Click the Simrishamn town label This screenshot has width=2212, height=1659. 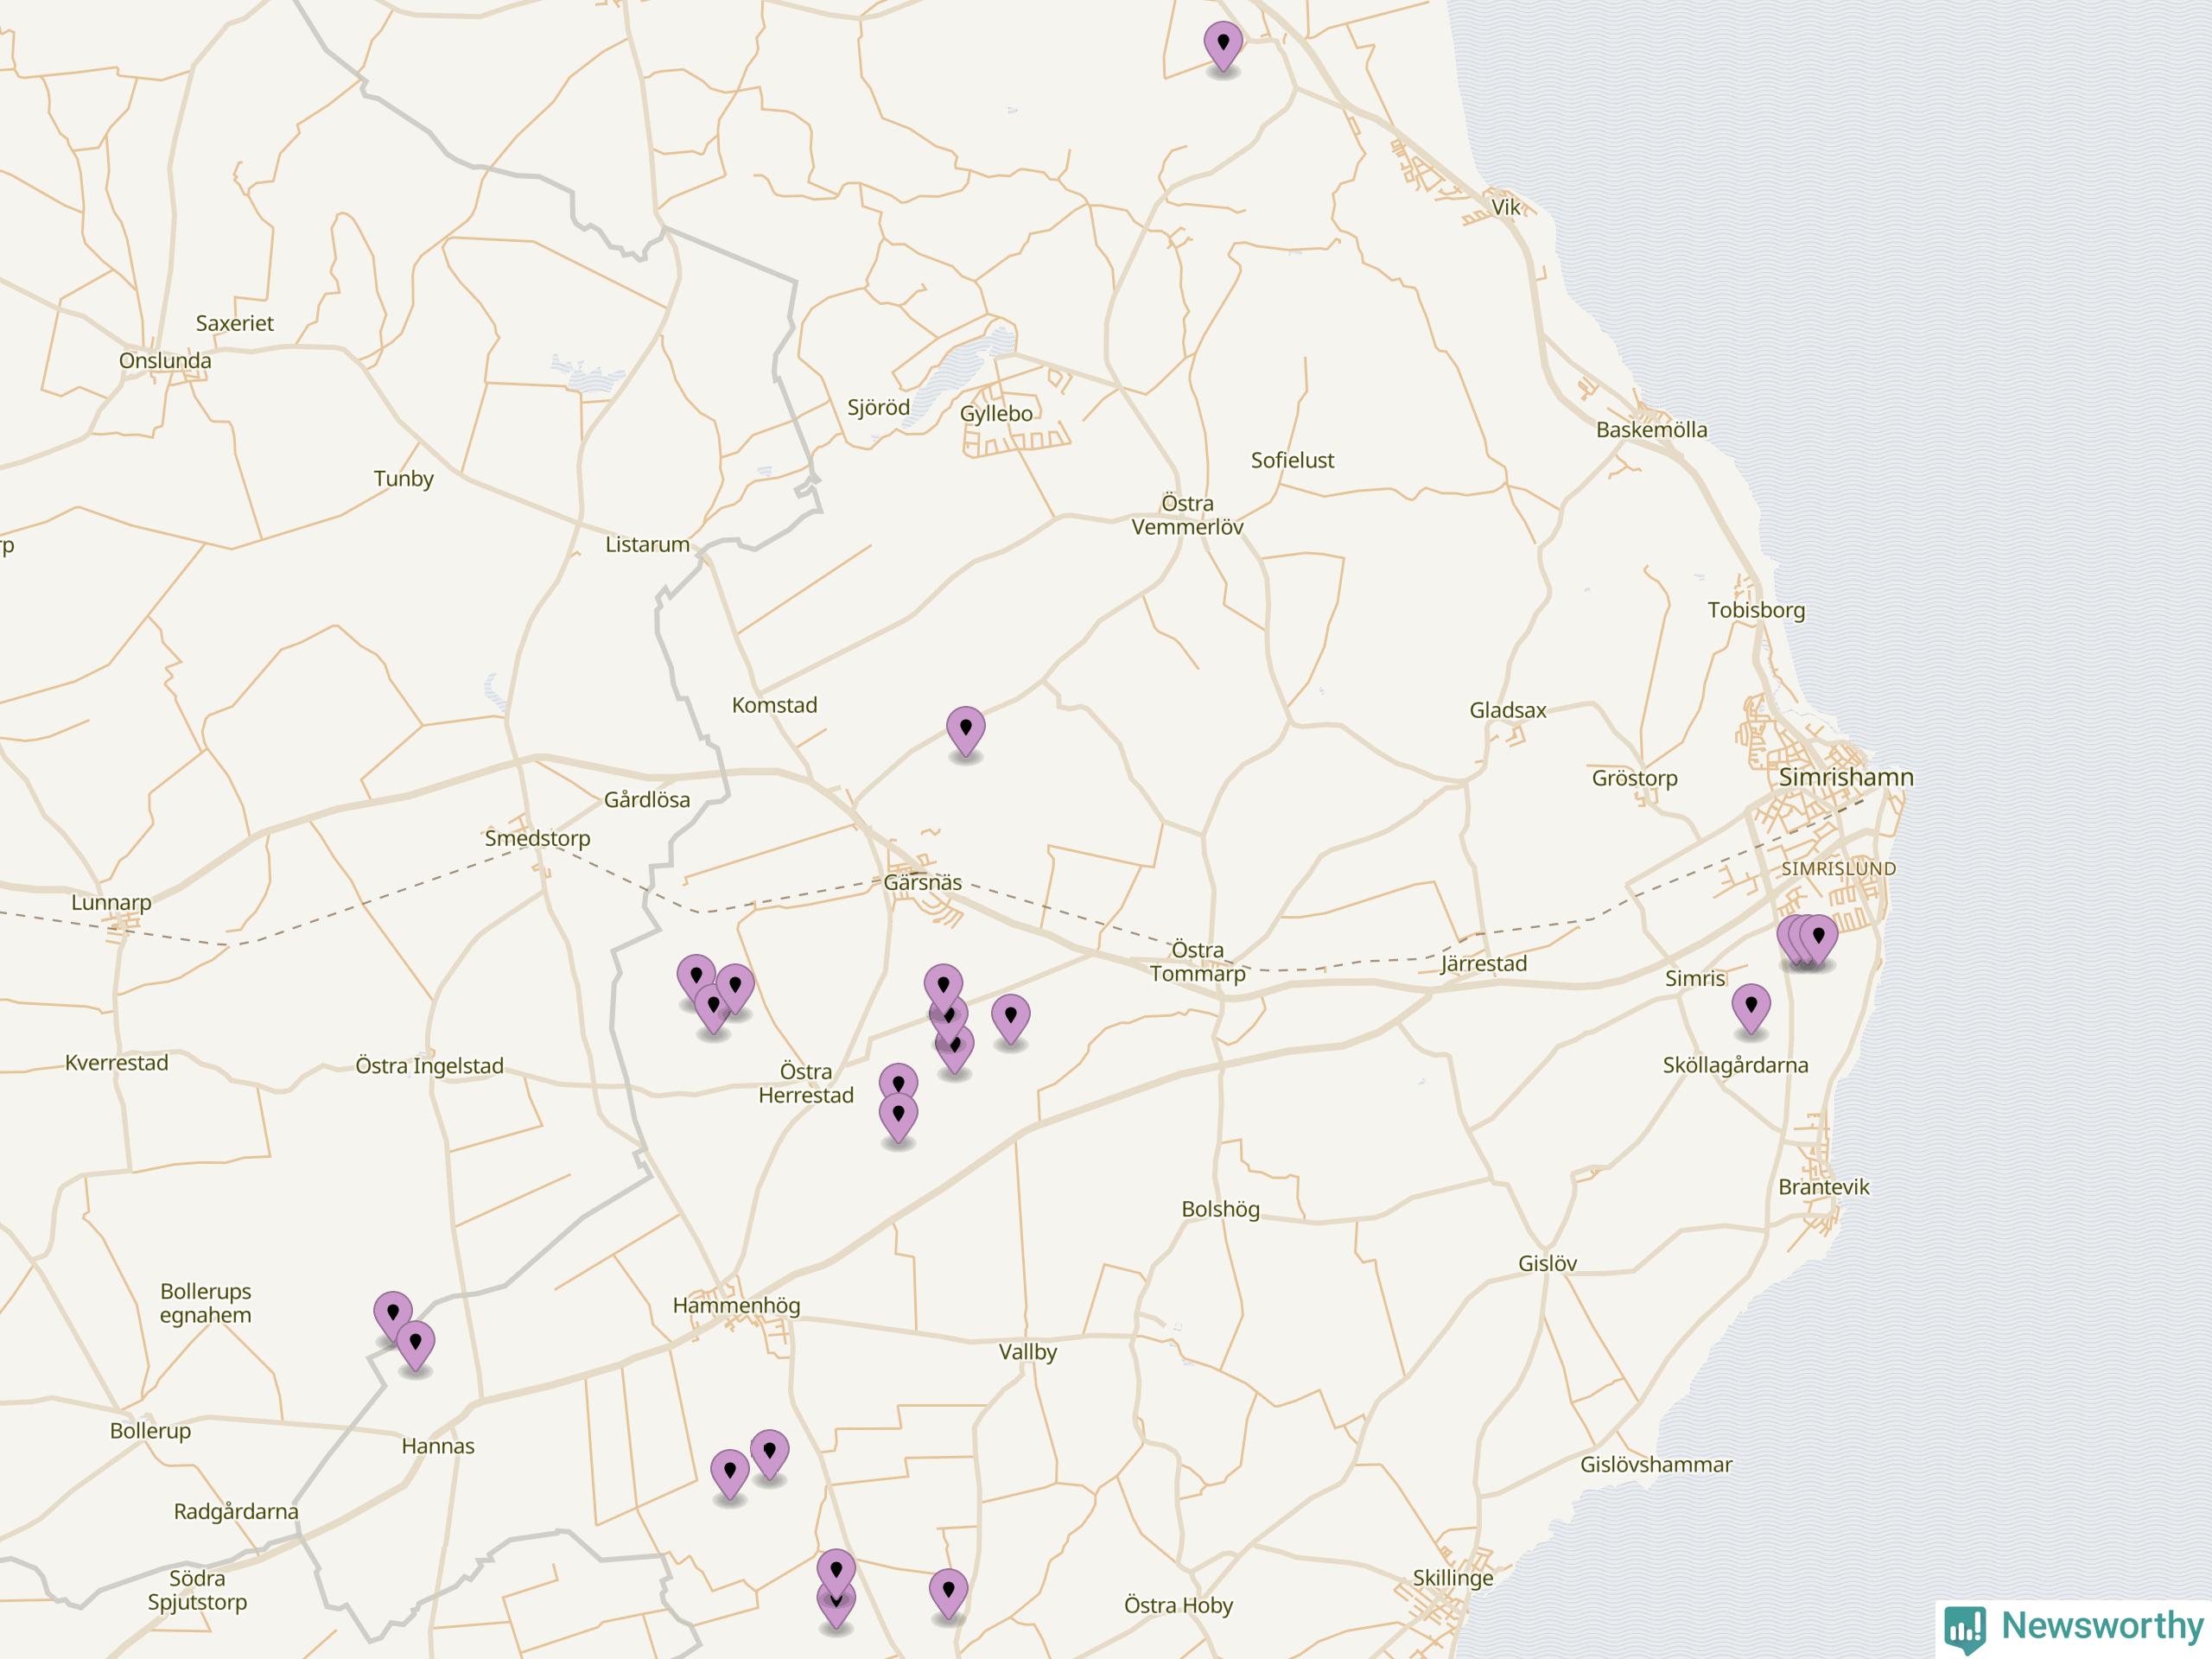[1846, 777]
